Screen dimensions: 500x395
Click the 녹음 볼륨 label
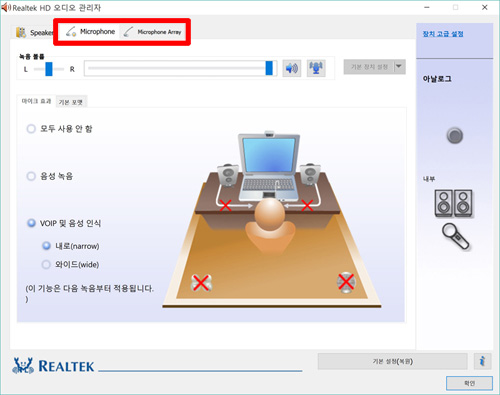(x=32, y=56)
